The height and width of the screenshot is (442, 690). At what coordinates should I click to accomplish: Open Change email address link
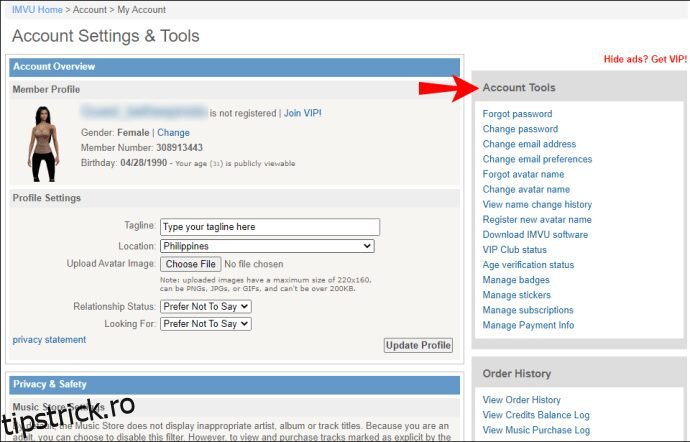click(x=529, y=144)
